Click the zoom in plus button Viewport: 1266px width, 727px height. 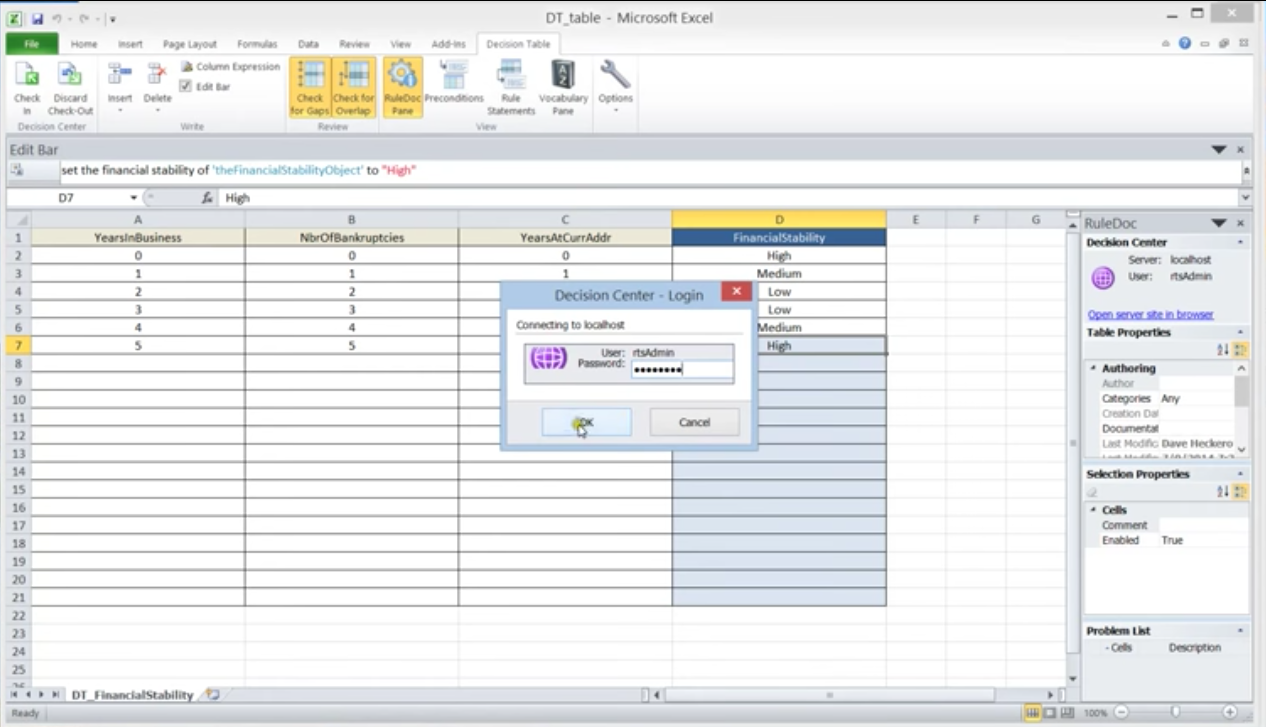pyautogui.click(x=1229, y=713)
